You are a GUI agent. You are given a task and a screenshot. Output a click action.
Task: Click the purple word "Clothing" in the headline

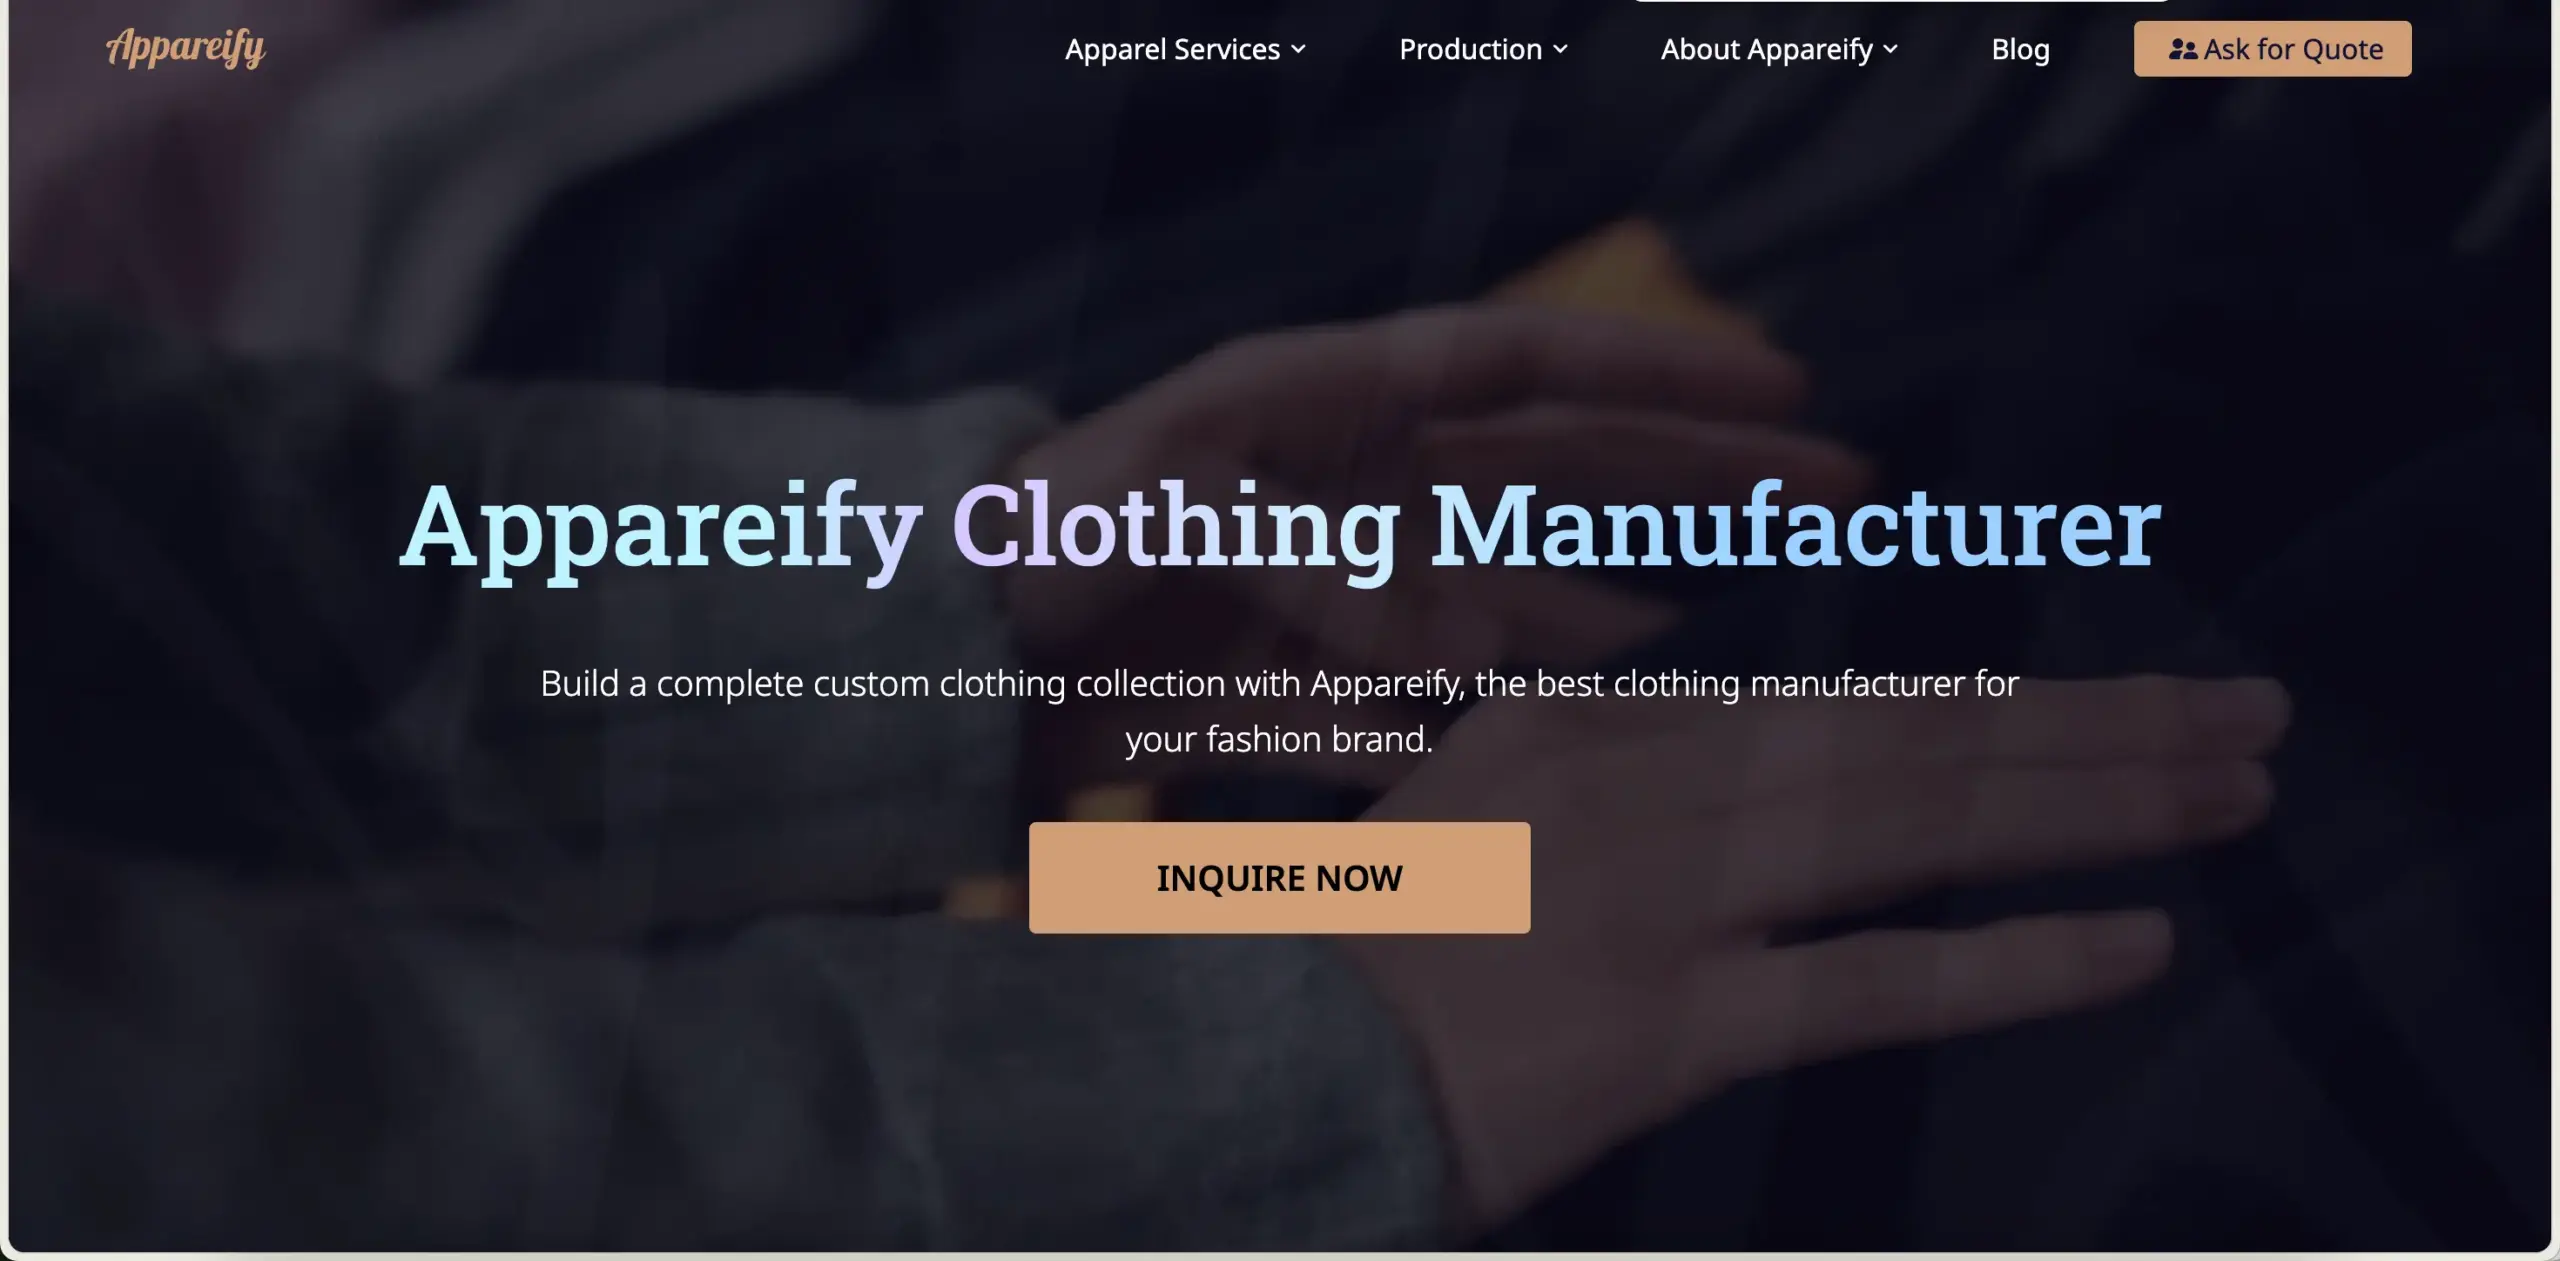click(x=1176, y=527)
